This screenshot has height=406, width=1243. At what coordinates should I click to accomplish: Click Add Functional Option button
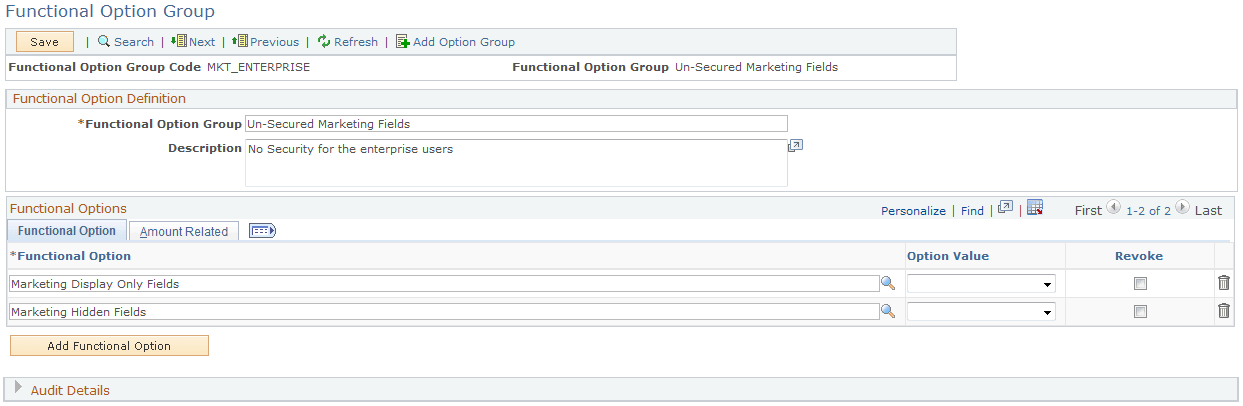click(109, 346)
